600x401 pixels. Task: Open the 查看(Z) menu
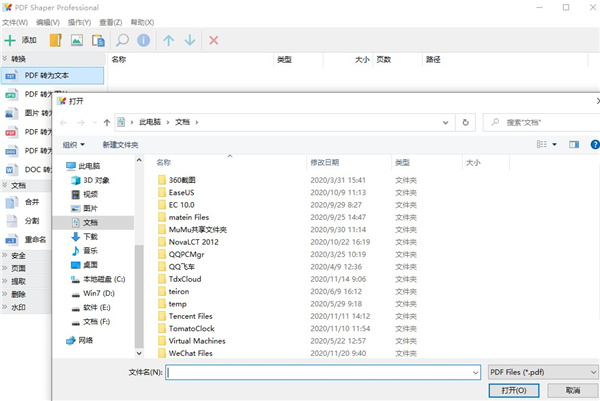coord(111,23)
